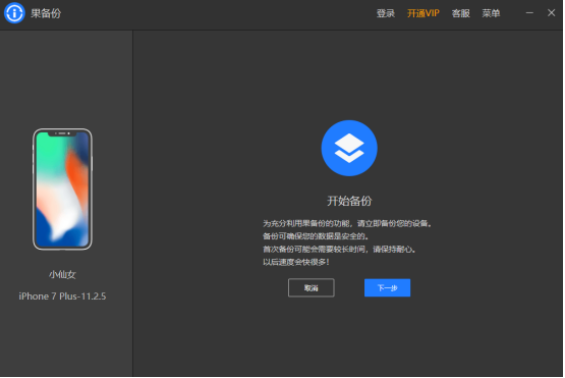This screenshot has width=565, height=378.
Task: Open the 登录 login menu item
Action: click(x=386, y=14)
